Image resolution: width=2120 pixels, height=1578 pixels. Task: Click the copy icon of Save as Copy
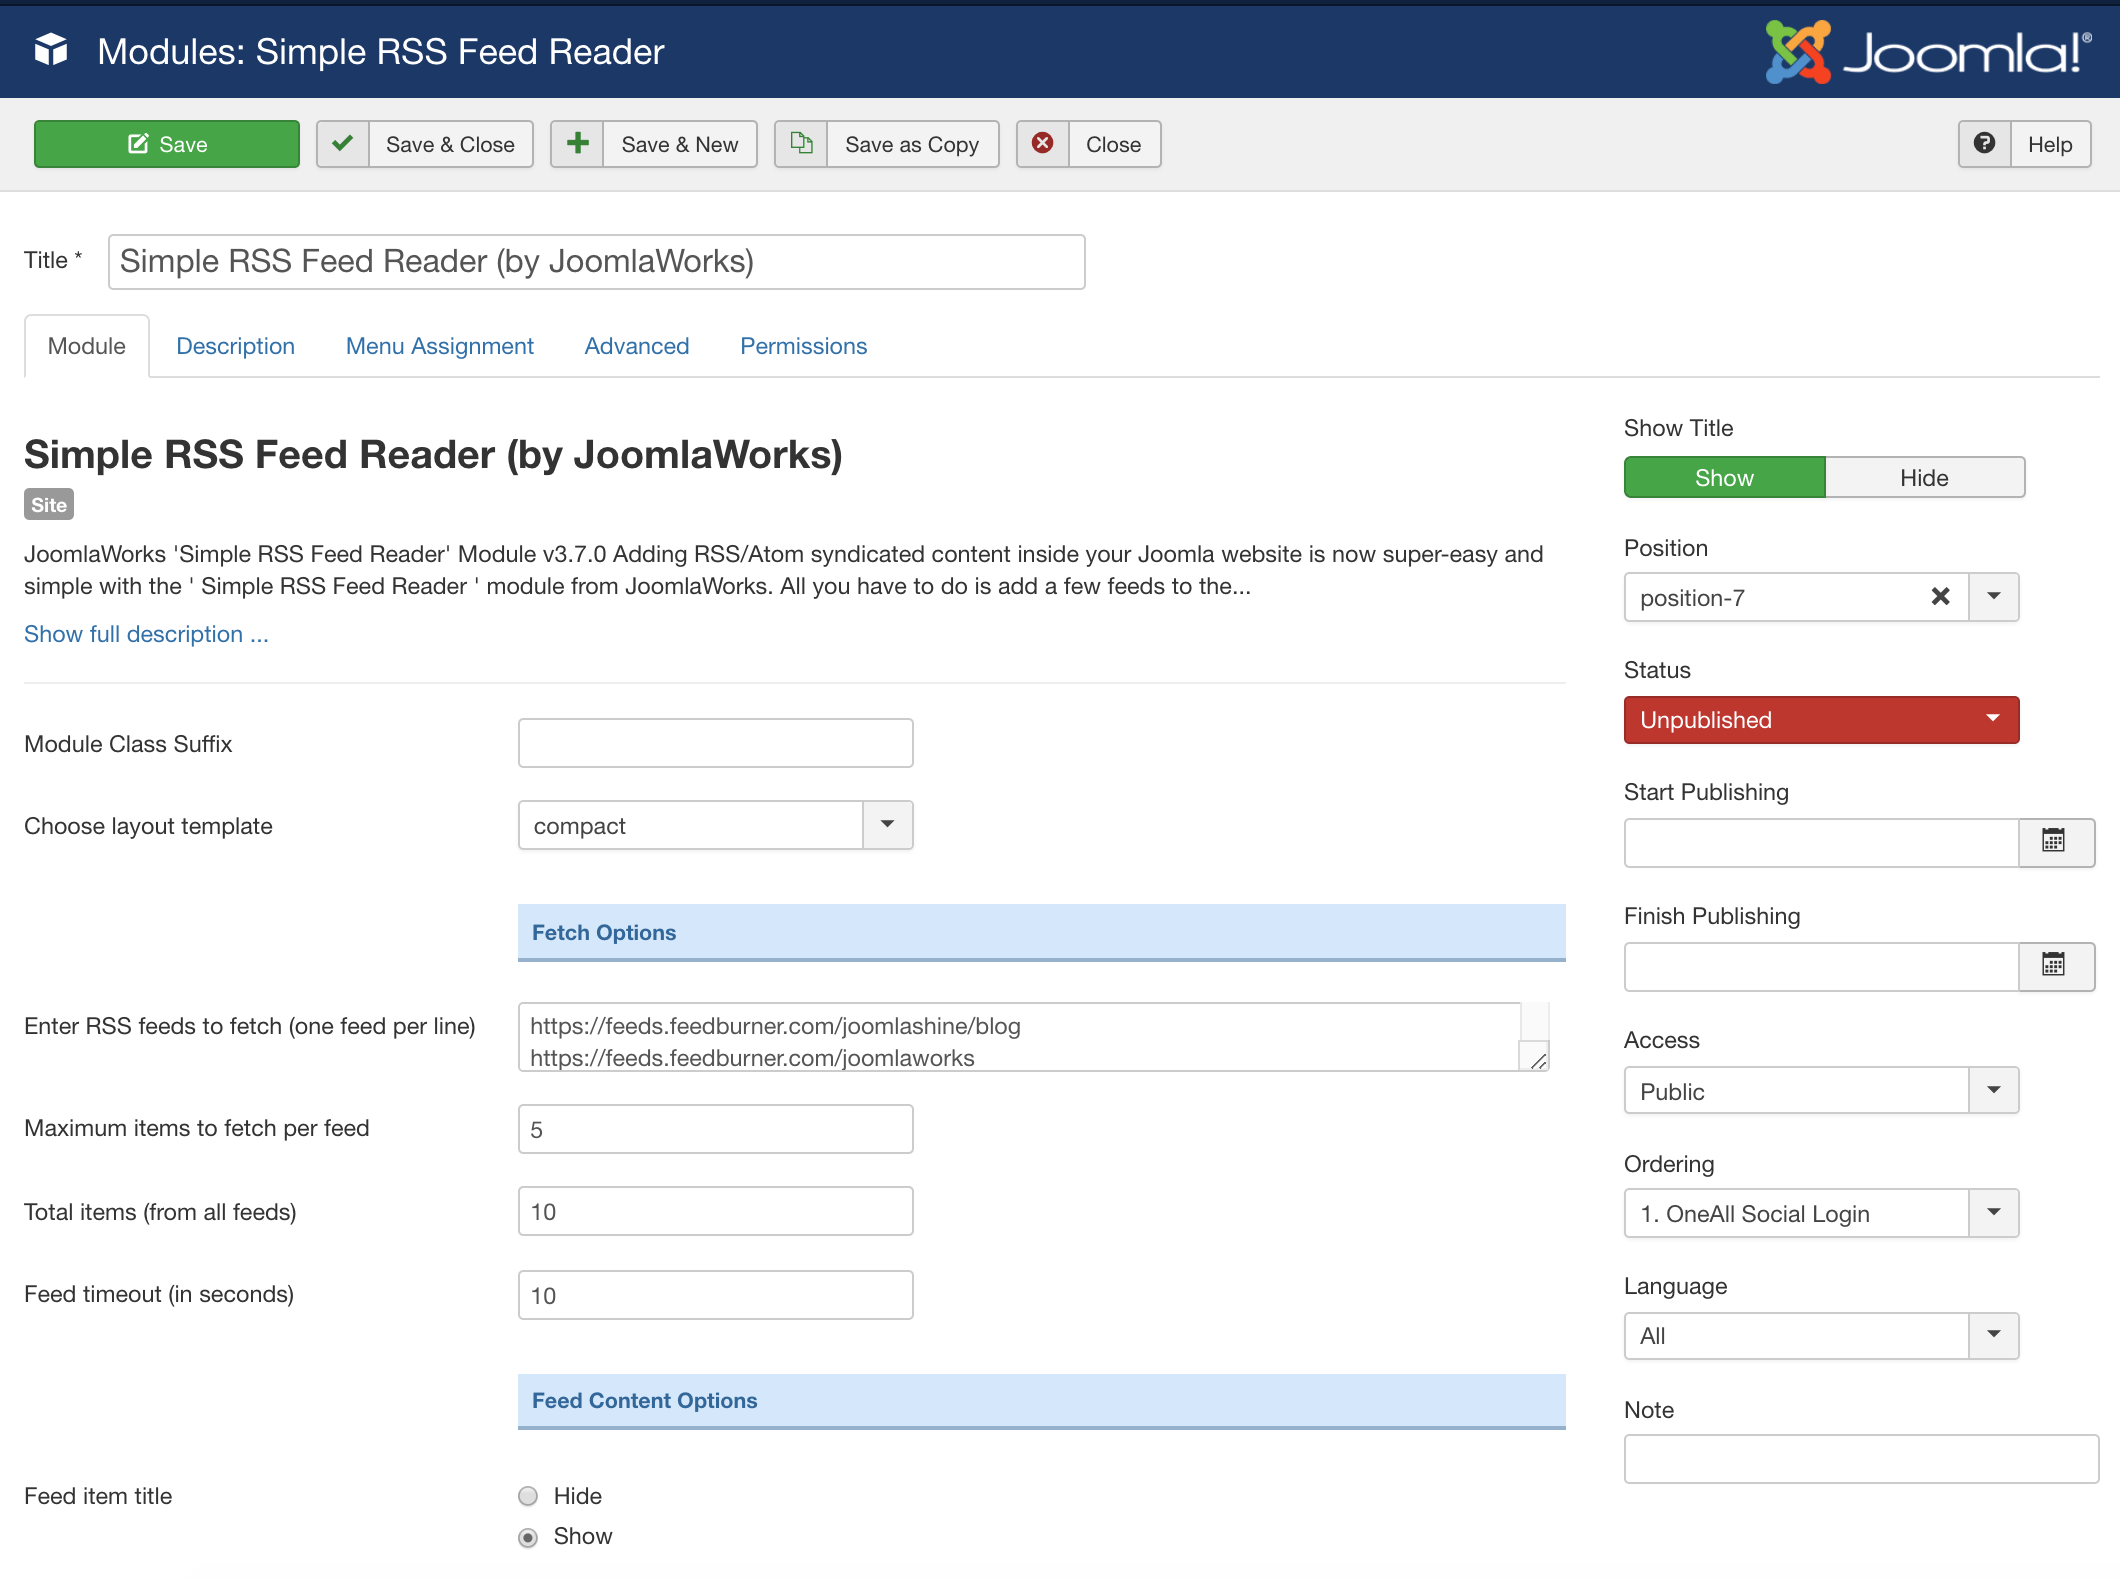click(801, 144)
